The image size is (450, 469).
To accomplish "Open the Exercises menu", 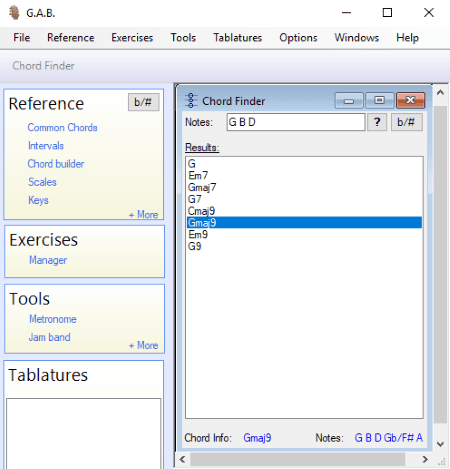I will click(132, 38).
